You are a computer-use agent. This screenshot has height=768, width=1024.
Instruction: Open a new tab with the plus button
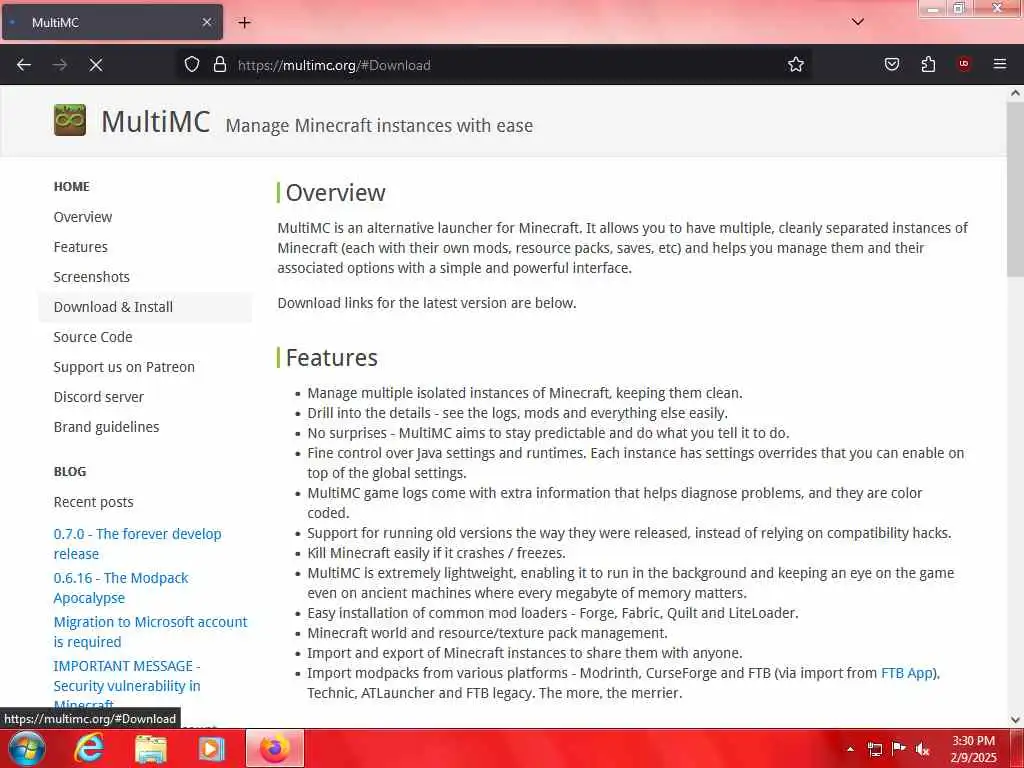[244, 23]
